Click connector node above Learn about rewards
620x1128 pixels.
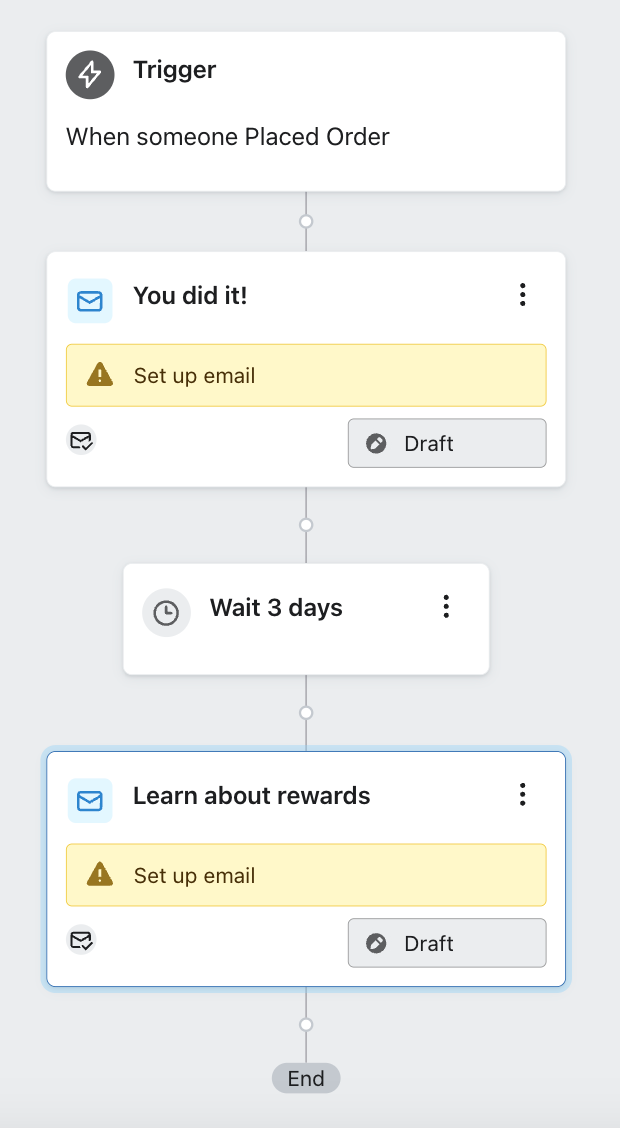point(306,713)
